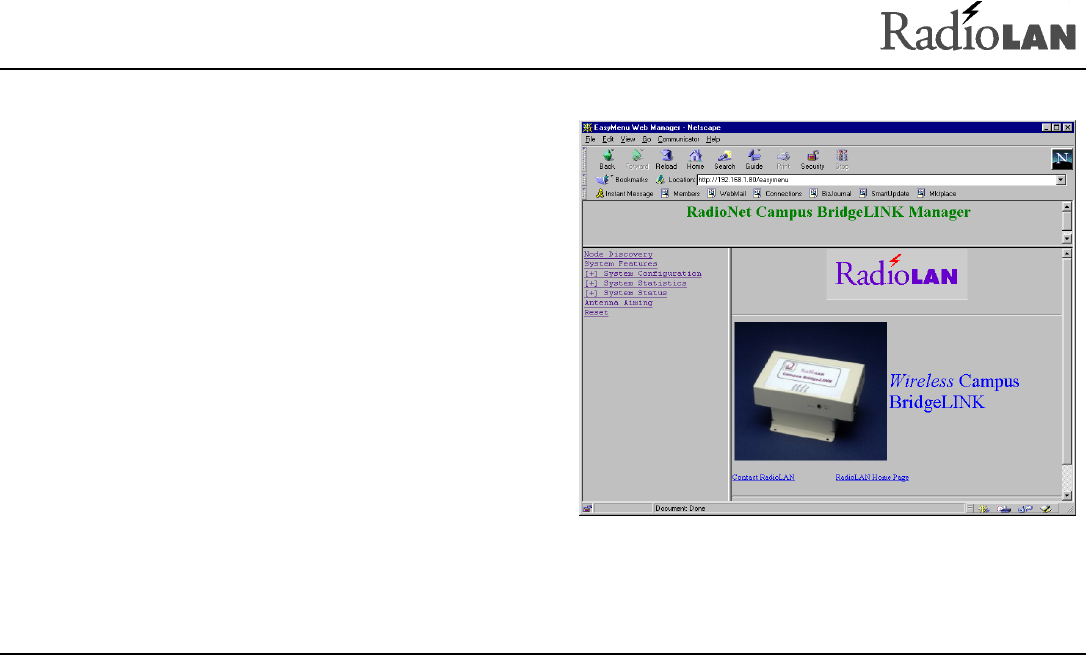Screen dimensions: 1086x655
Task: Click main frame scrollbar down arrow
Action: click(1067, 496)
